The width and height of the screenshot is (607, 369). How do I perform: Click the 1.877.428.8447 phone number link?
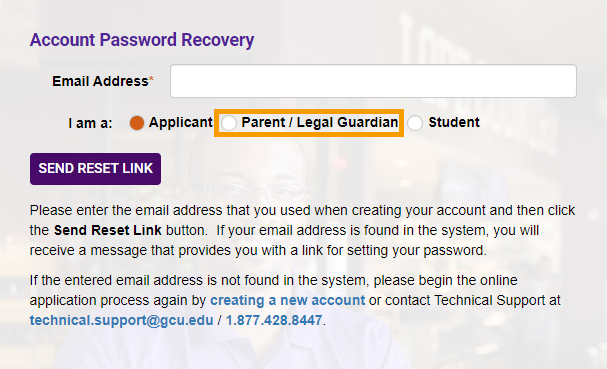click(x=274, y=320)
